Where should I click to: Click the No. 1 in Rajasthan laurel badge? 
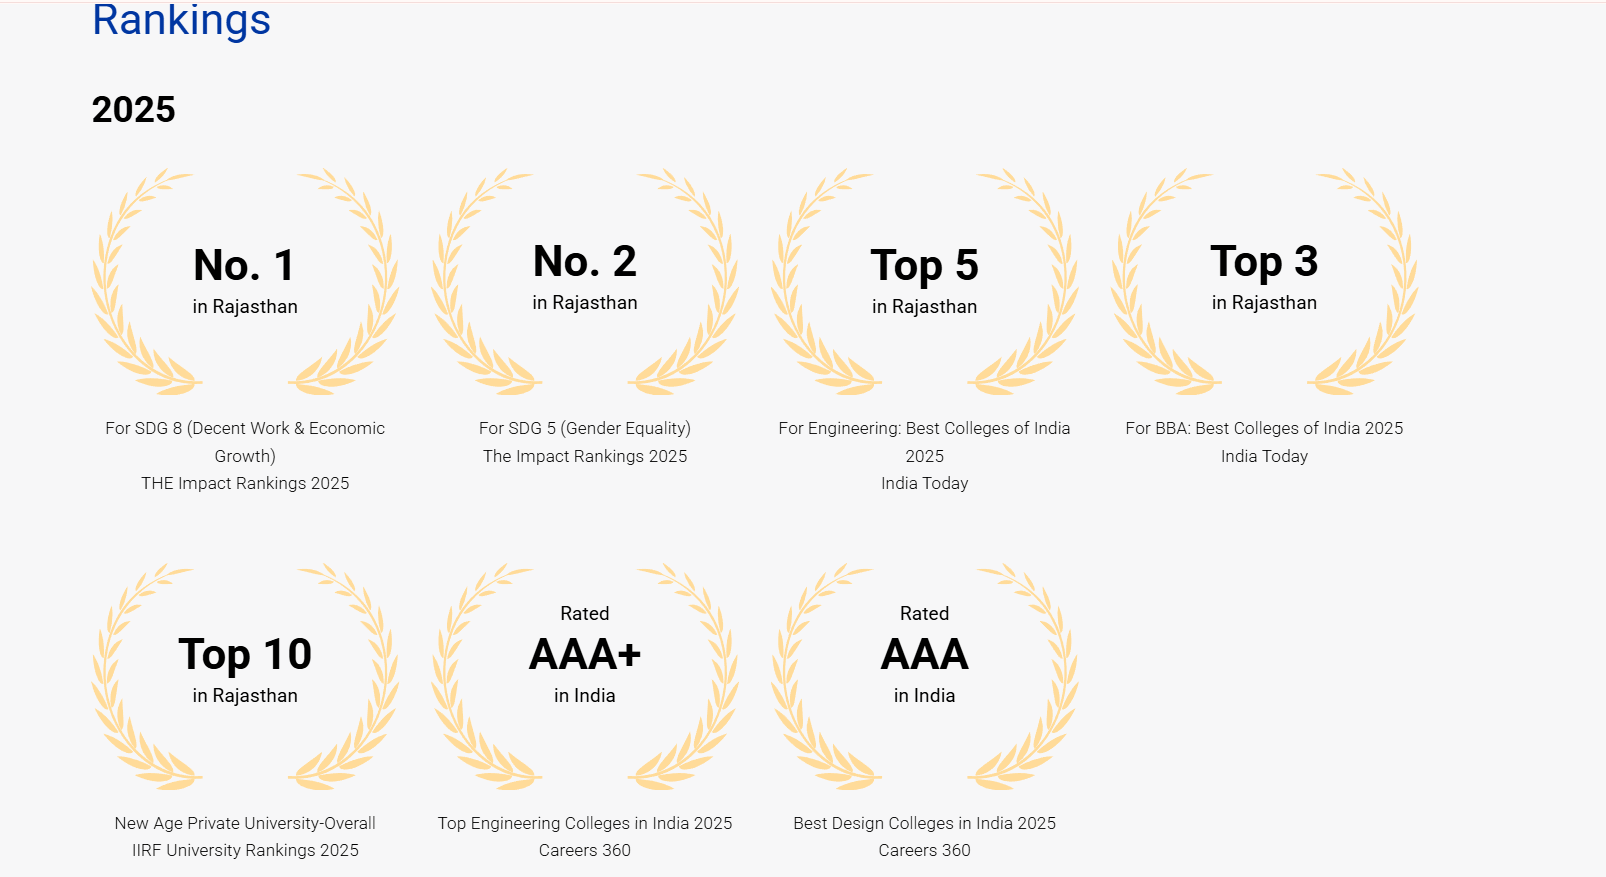tap(245, 281)
